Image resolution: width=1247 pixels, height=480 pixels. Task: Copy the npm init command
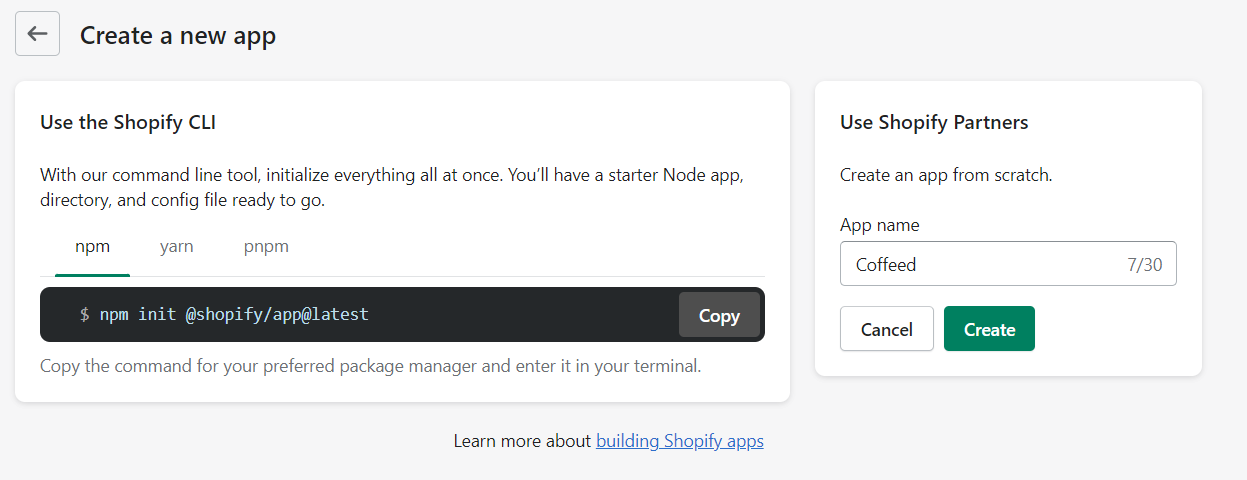point(719,315)
